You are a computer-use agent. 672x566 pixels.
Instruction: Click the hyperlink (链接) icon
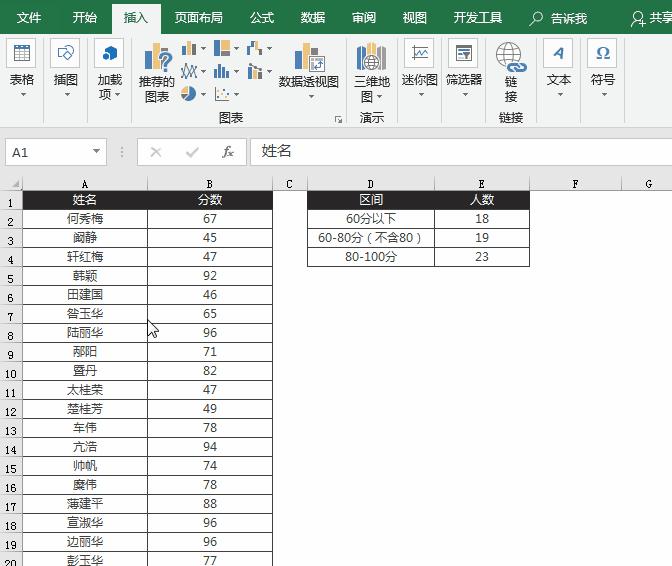(x=511, y=73)
